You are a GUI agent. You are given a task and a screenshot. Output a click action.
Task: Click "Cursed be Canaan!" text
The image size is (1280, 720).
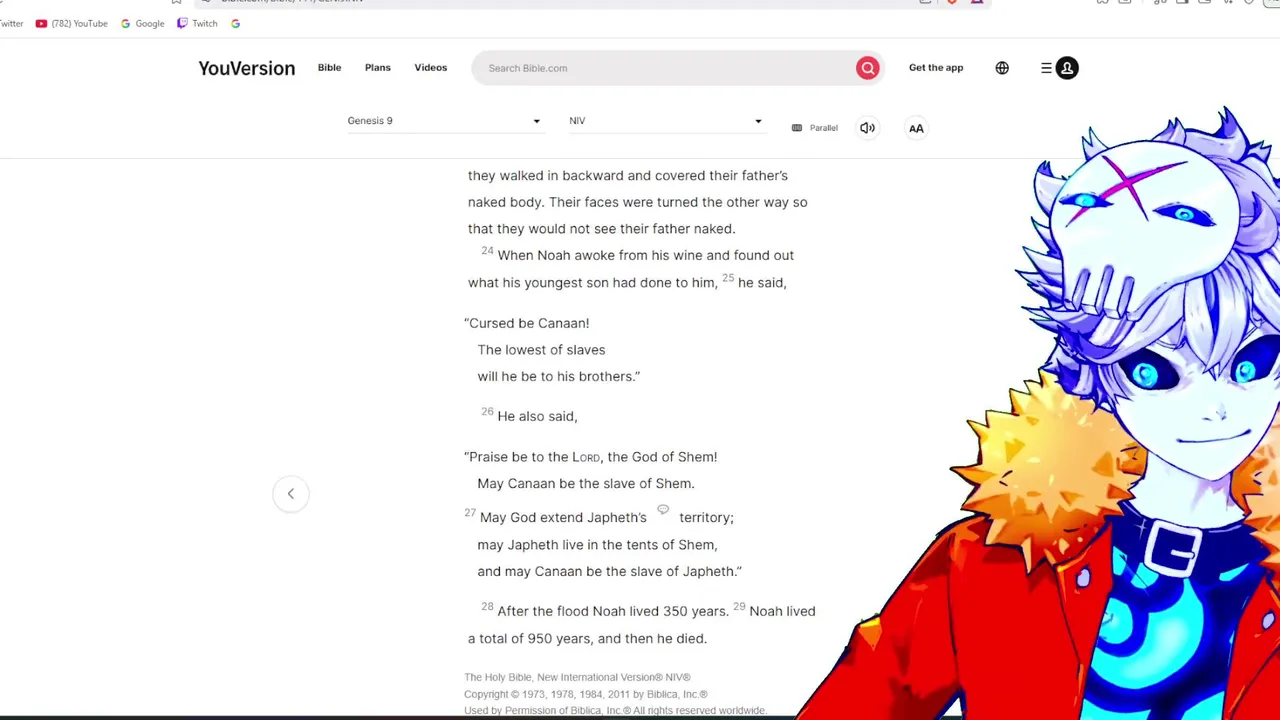527,323
